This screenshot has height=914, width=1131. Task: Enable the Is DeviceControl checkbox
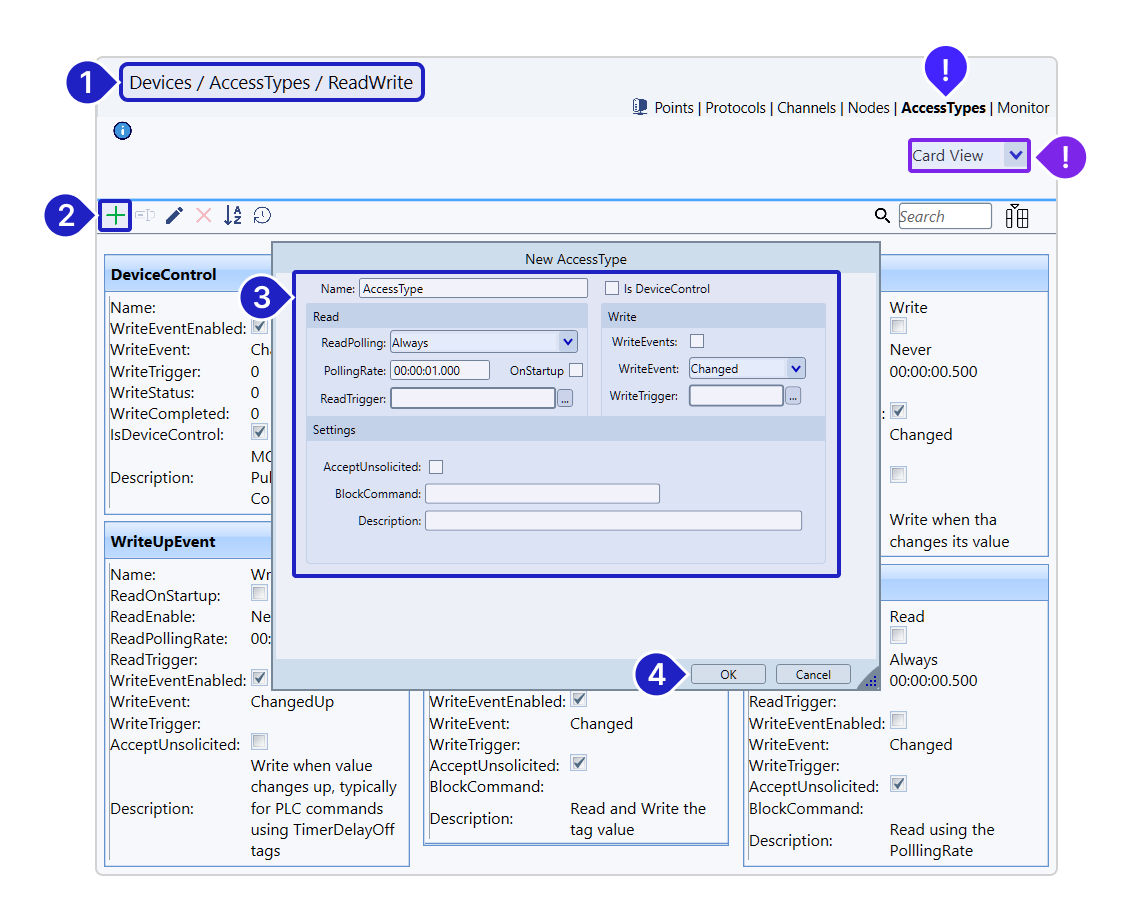click(x=612, y=289)
